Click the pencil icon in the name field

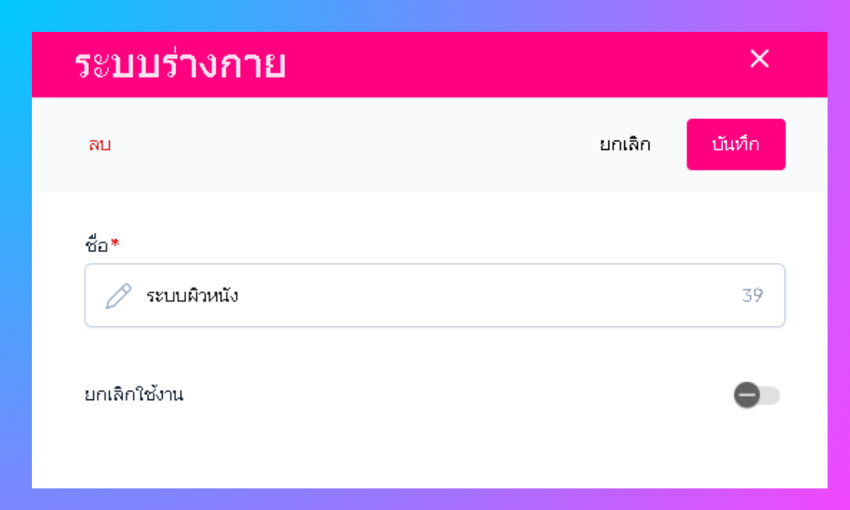pos(118,296)
